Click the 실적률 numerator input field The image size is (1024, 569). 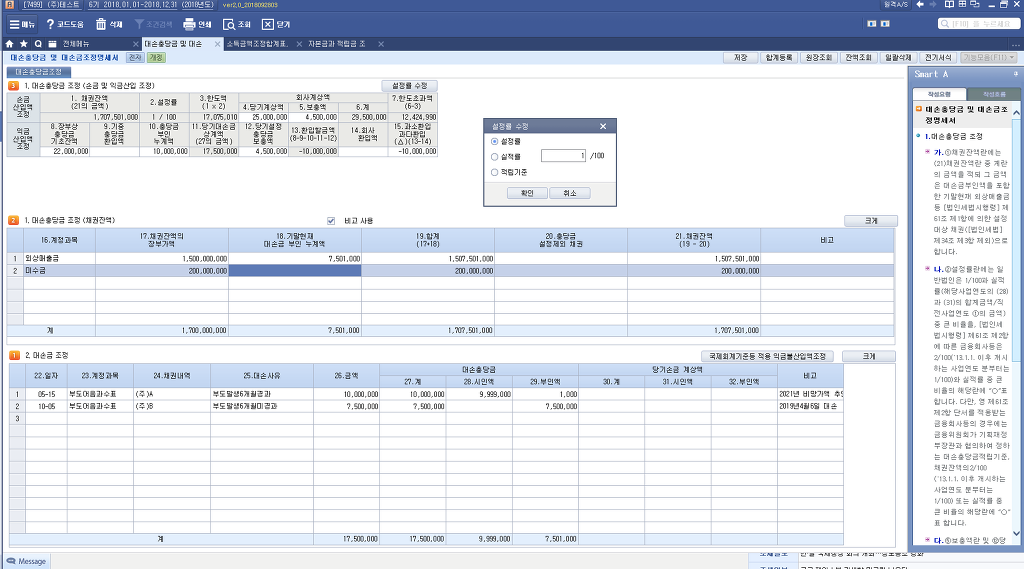[x=563, y=156]
